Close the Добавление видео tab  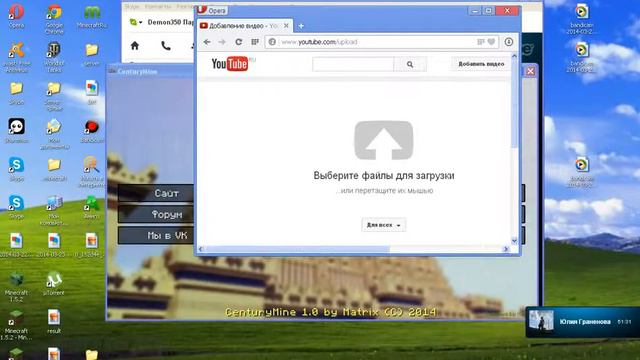(286, 25)
